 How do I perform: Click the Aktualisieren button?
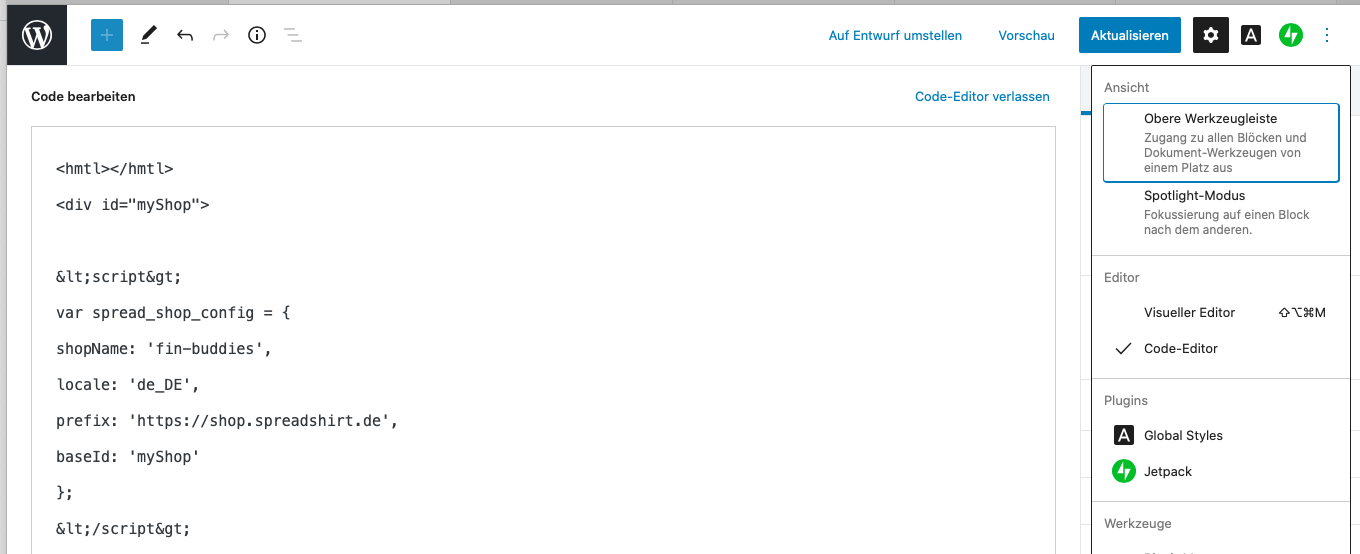tap(1129, 35)
